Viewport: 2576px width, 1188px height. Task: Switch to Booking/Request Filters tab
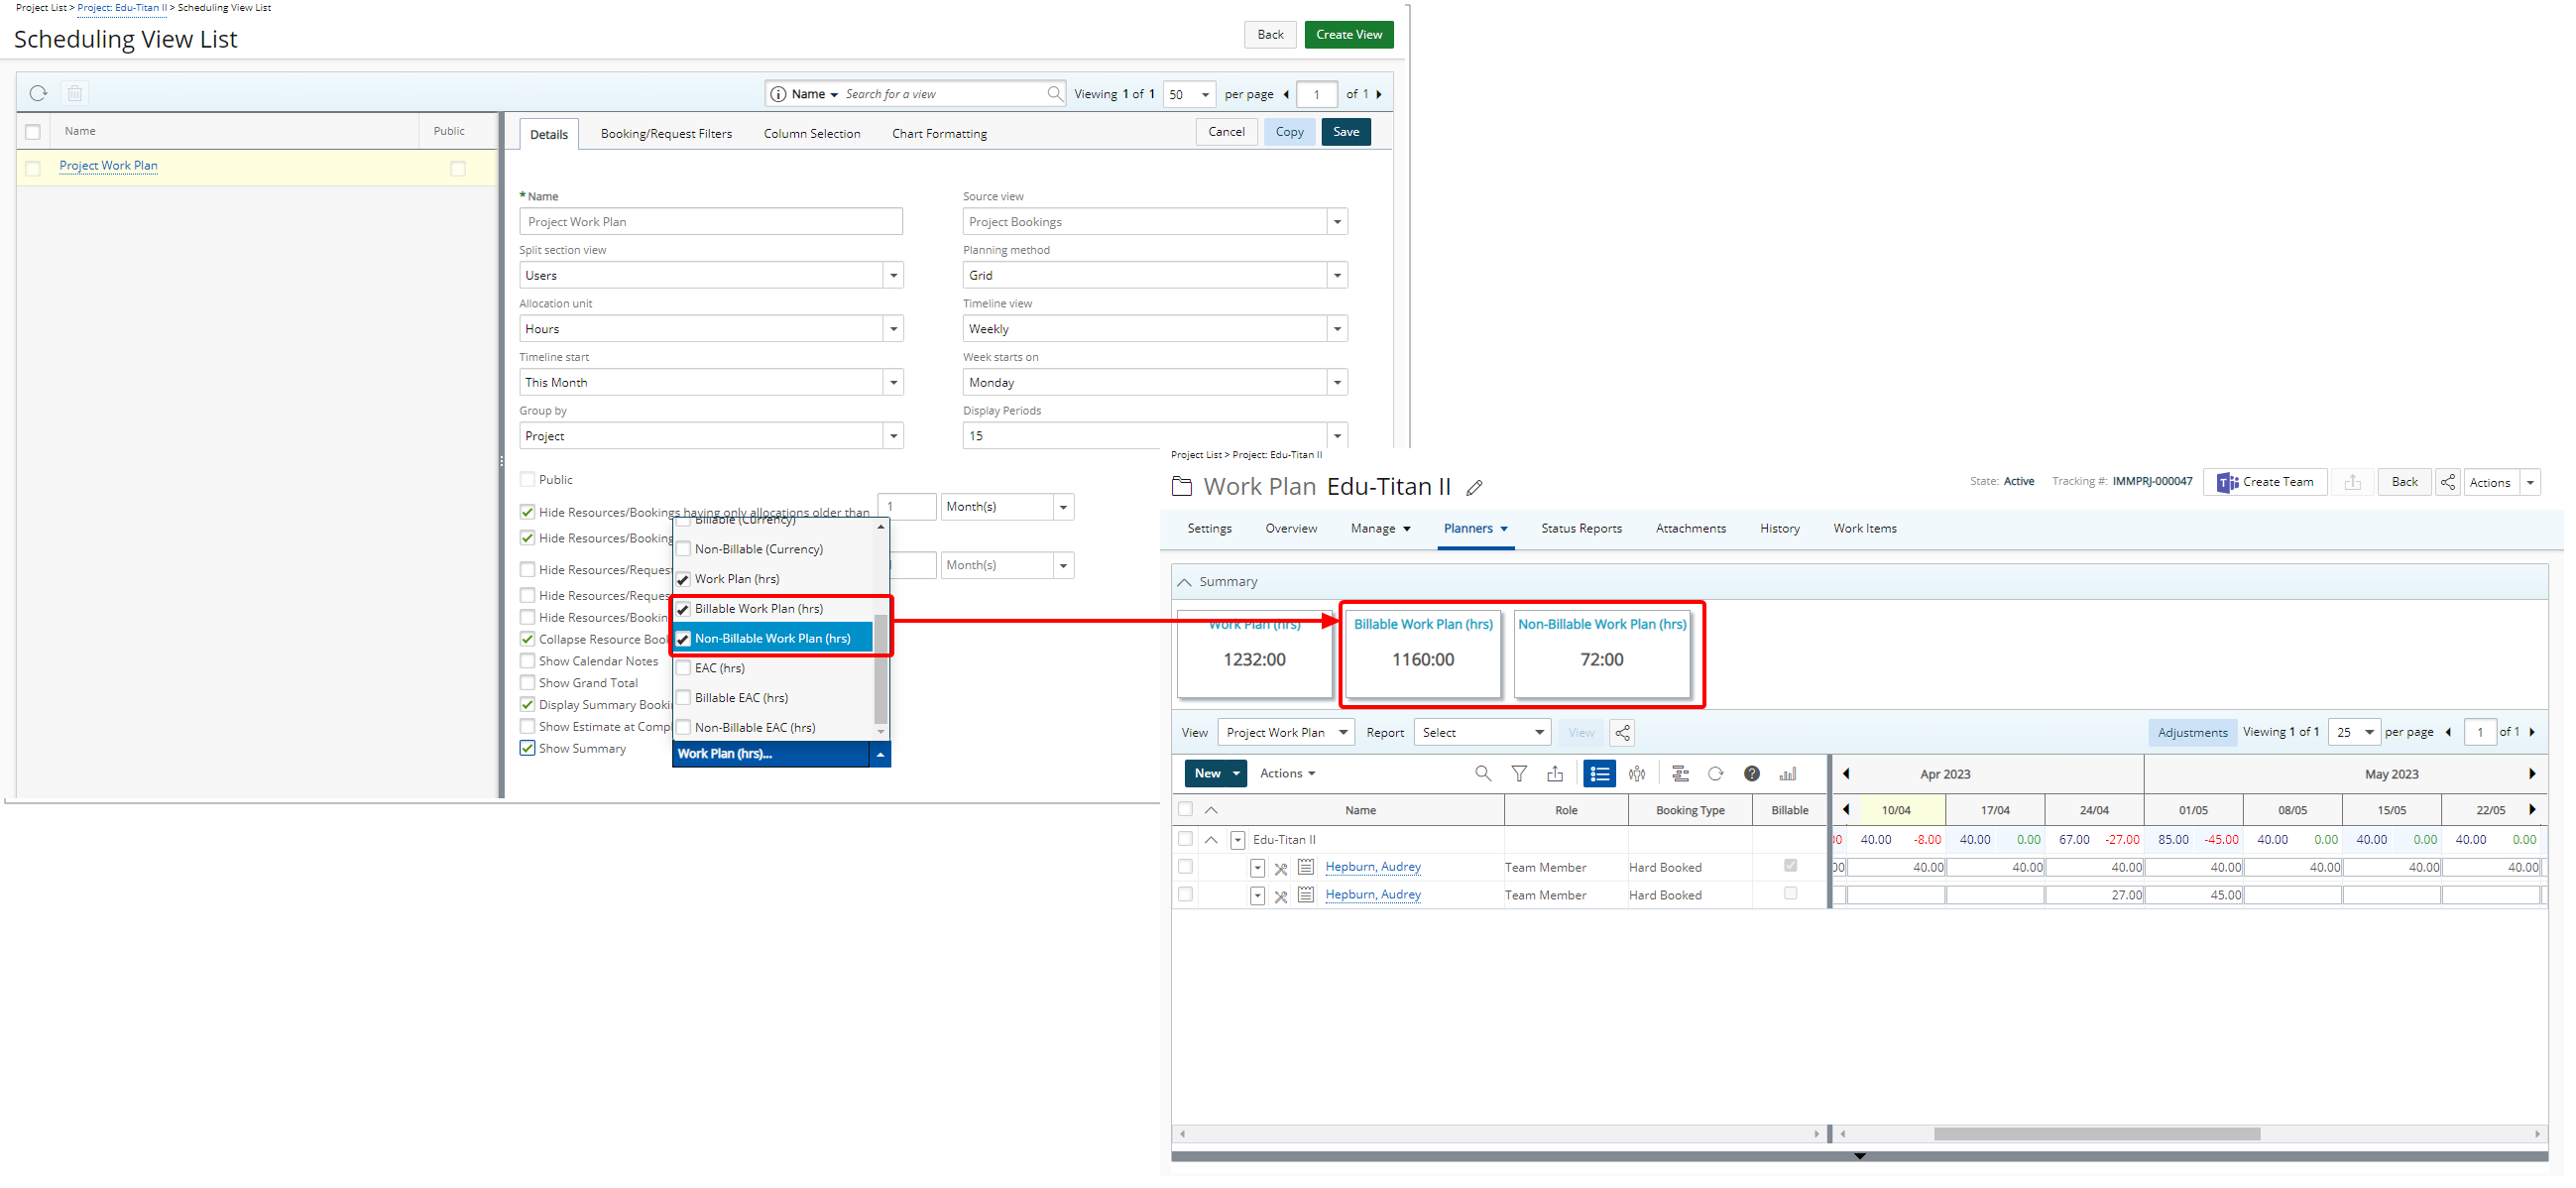coord(666,134)
